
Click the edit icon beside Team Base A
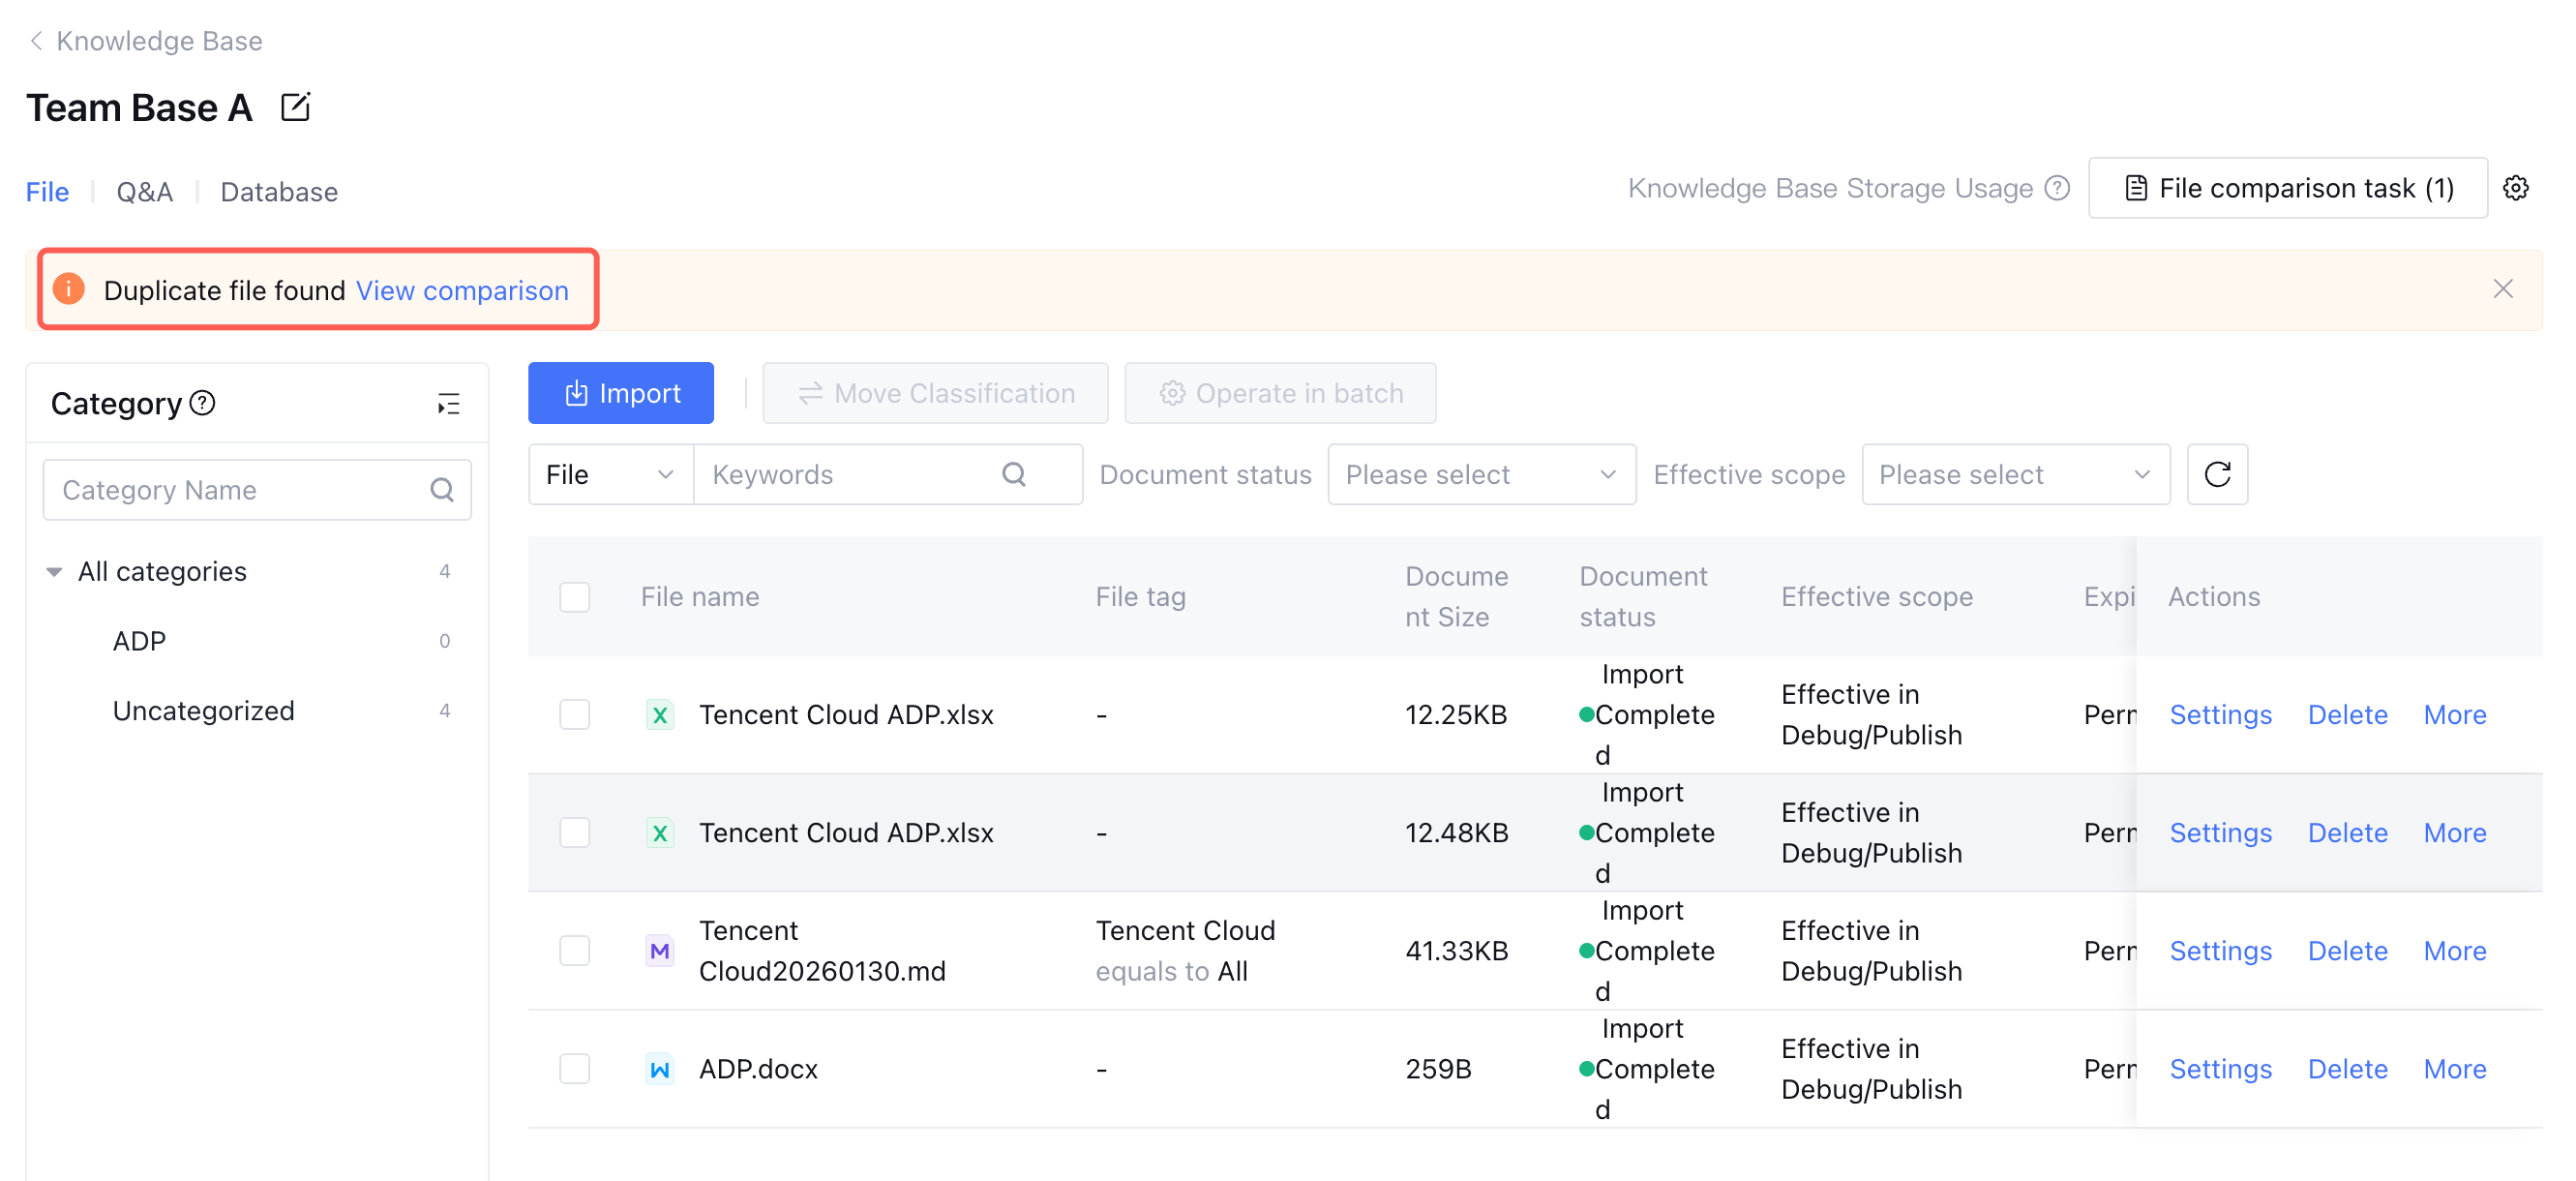[295, 107]
